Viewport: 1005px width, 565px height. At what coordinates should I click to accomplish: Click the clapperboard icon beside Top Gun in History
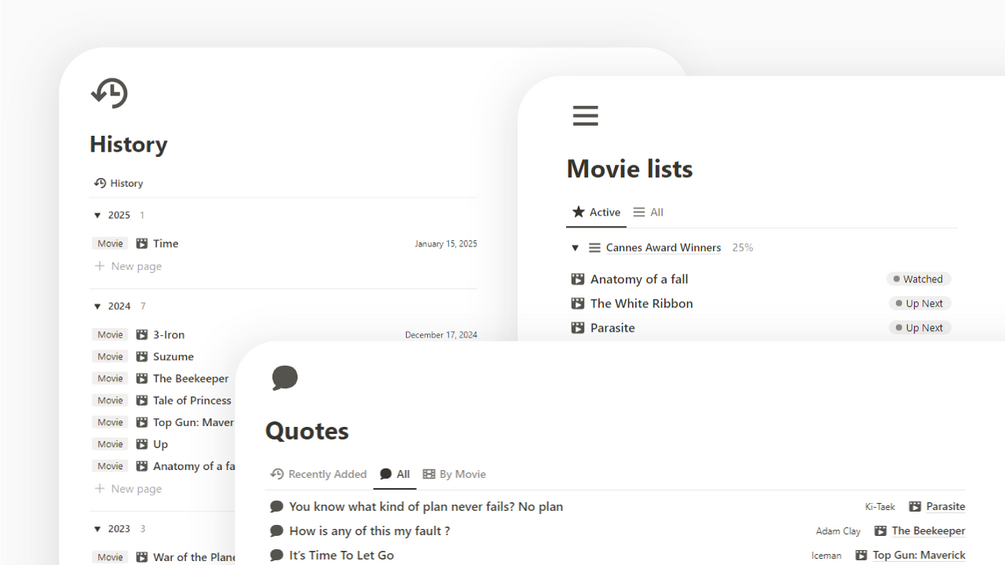(142, 422)
